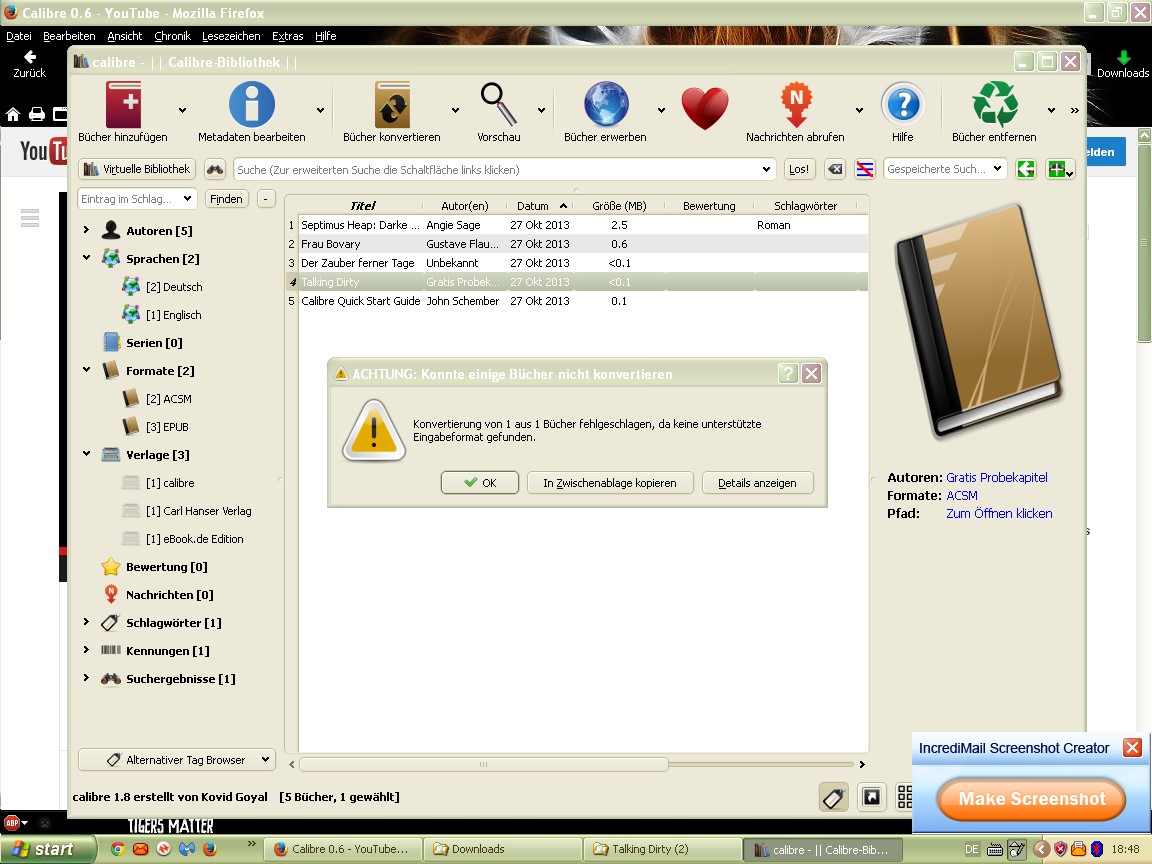Open Bücher erwerben dropdown arrow
The height and width of the screenshot is (864, 1152).
(x=660, y=110)
